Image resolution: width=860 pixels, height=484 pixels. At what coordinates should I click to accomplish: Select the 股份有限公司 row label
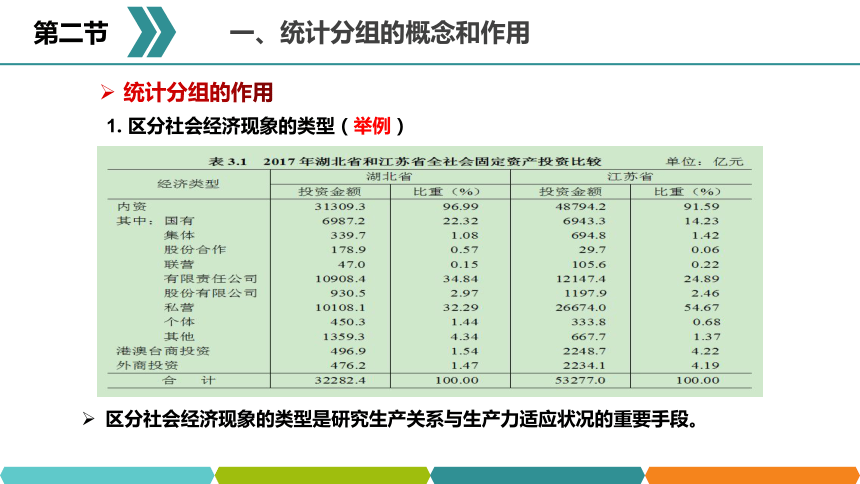tap(211, 292)
